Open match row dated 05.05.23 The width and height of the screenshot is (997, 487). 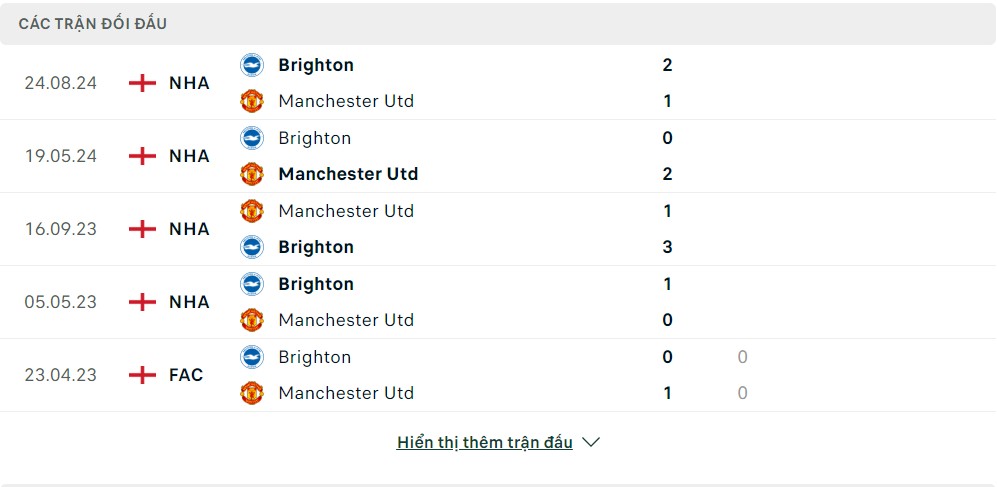(x=498, y=302)
